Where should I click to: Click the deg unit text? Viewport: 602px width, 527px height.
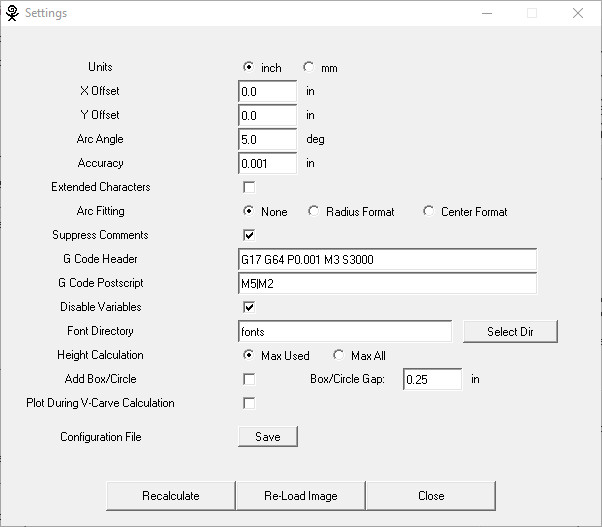315,139
